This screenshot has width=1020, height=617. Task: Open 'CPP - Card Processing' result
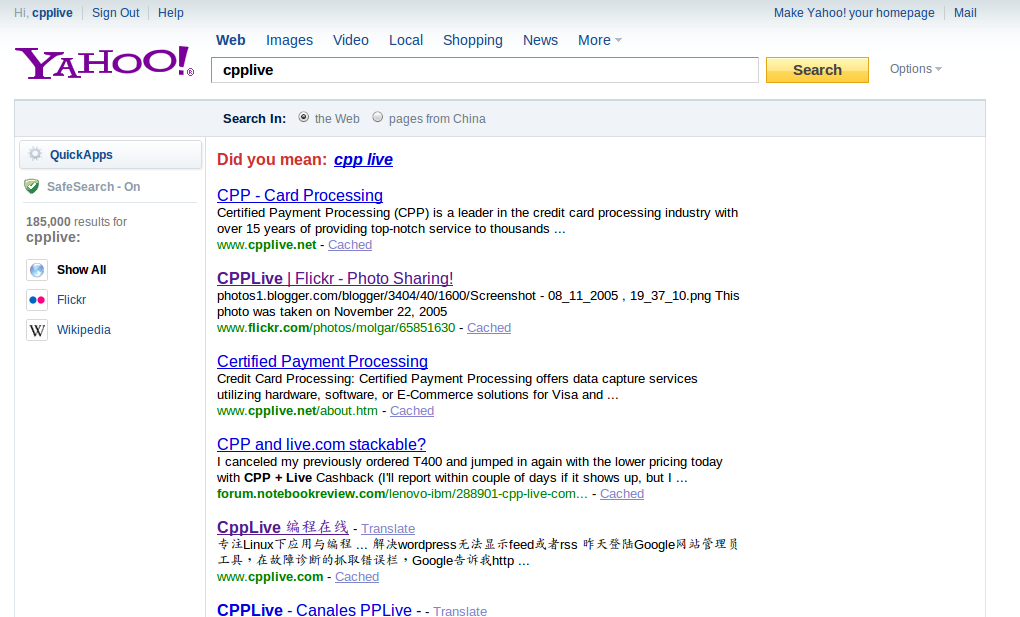pos(300,195)
